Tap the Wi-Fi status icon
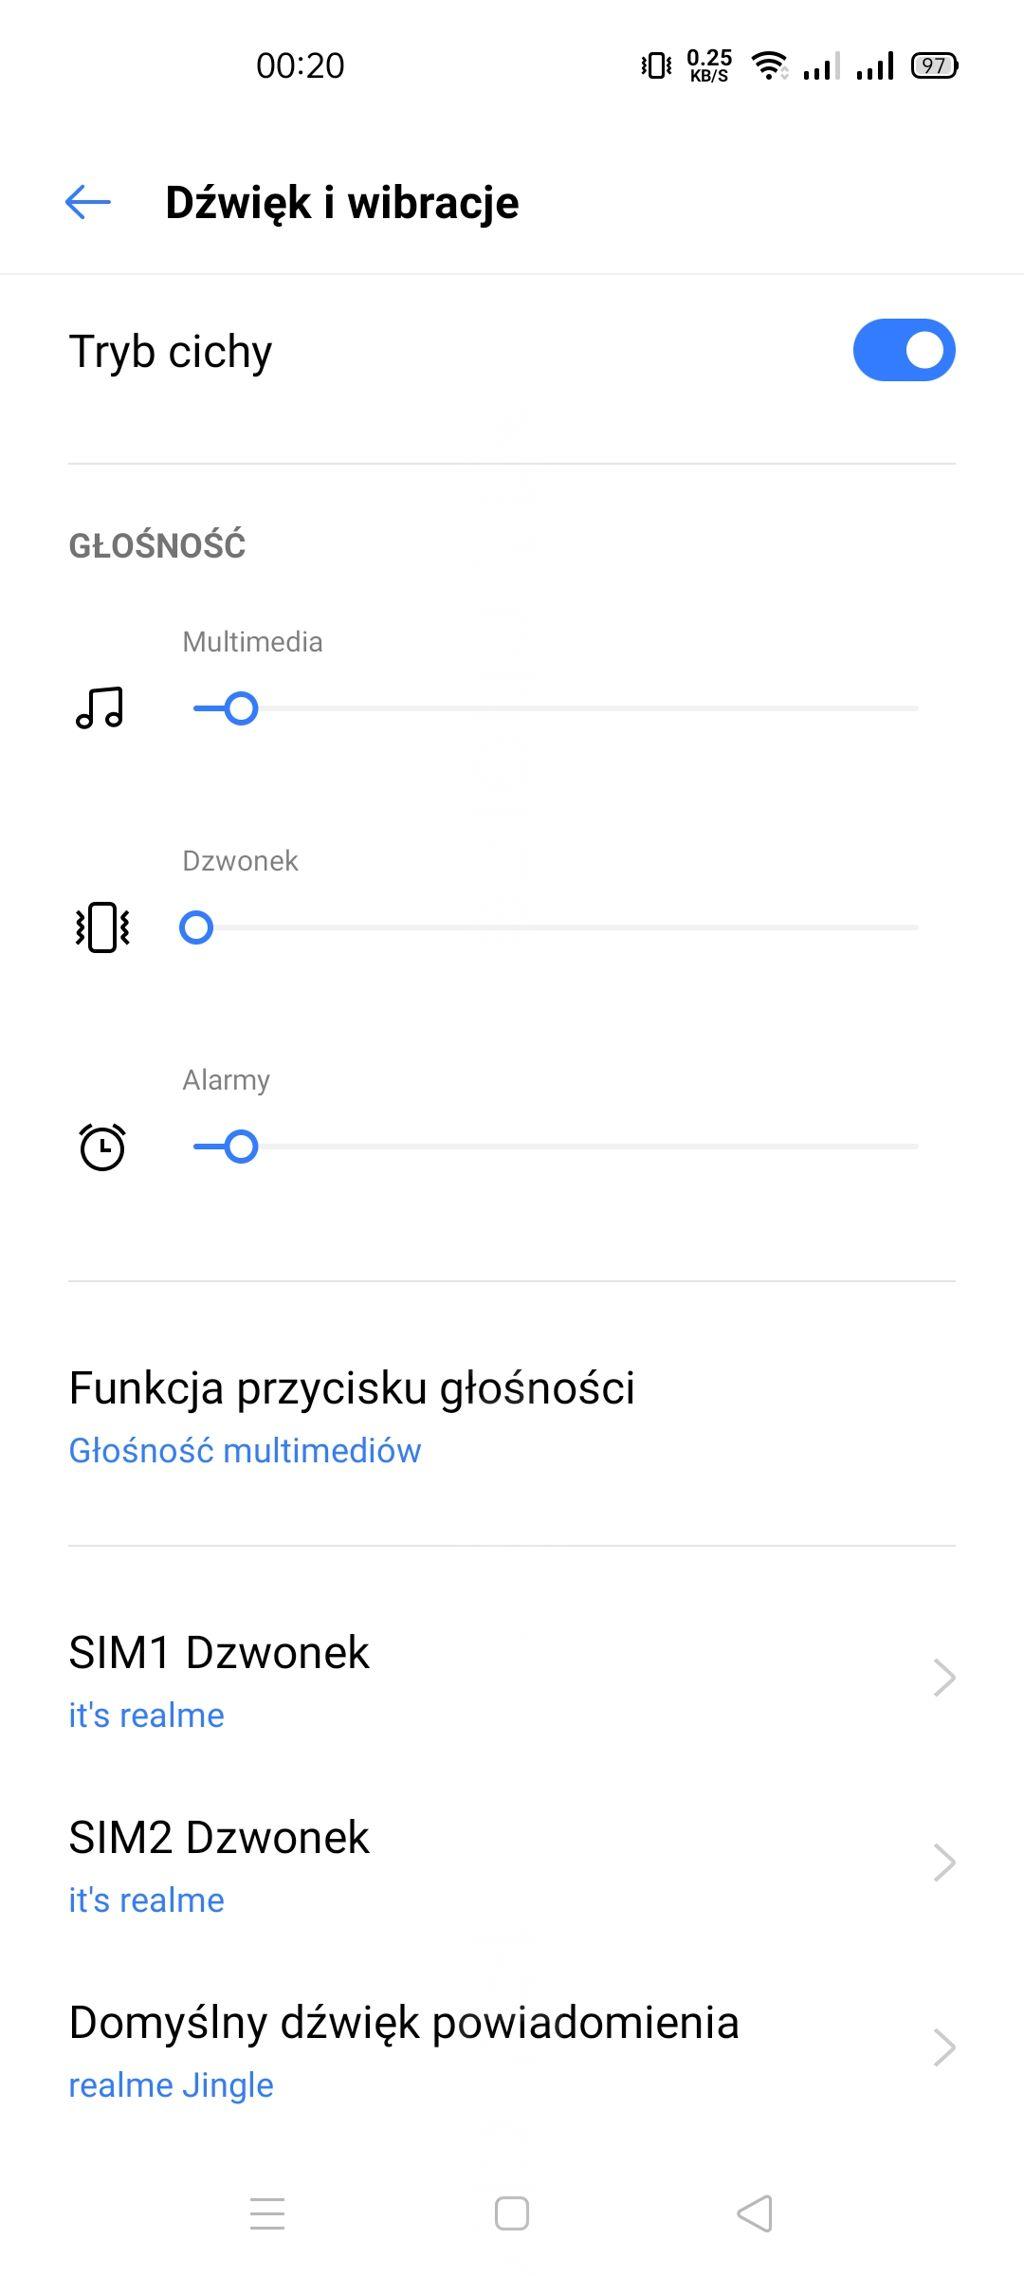Viewport: 1024px width, 2276px height. pyautogui.click(x=769, y=66)
